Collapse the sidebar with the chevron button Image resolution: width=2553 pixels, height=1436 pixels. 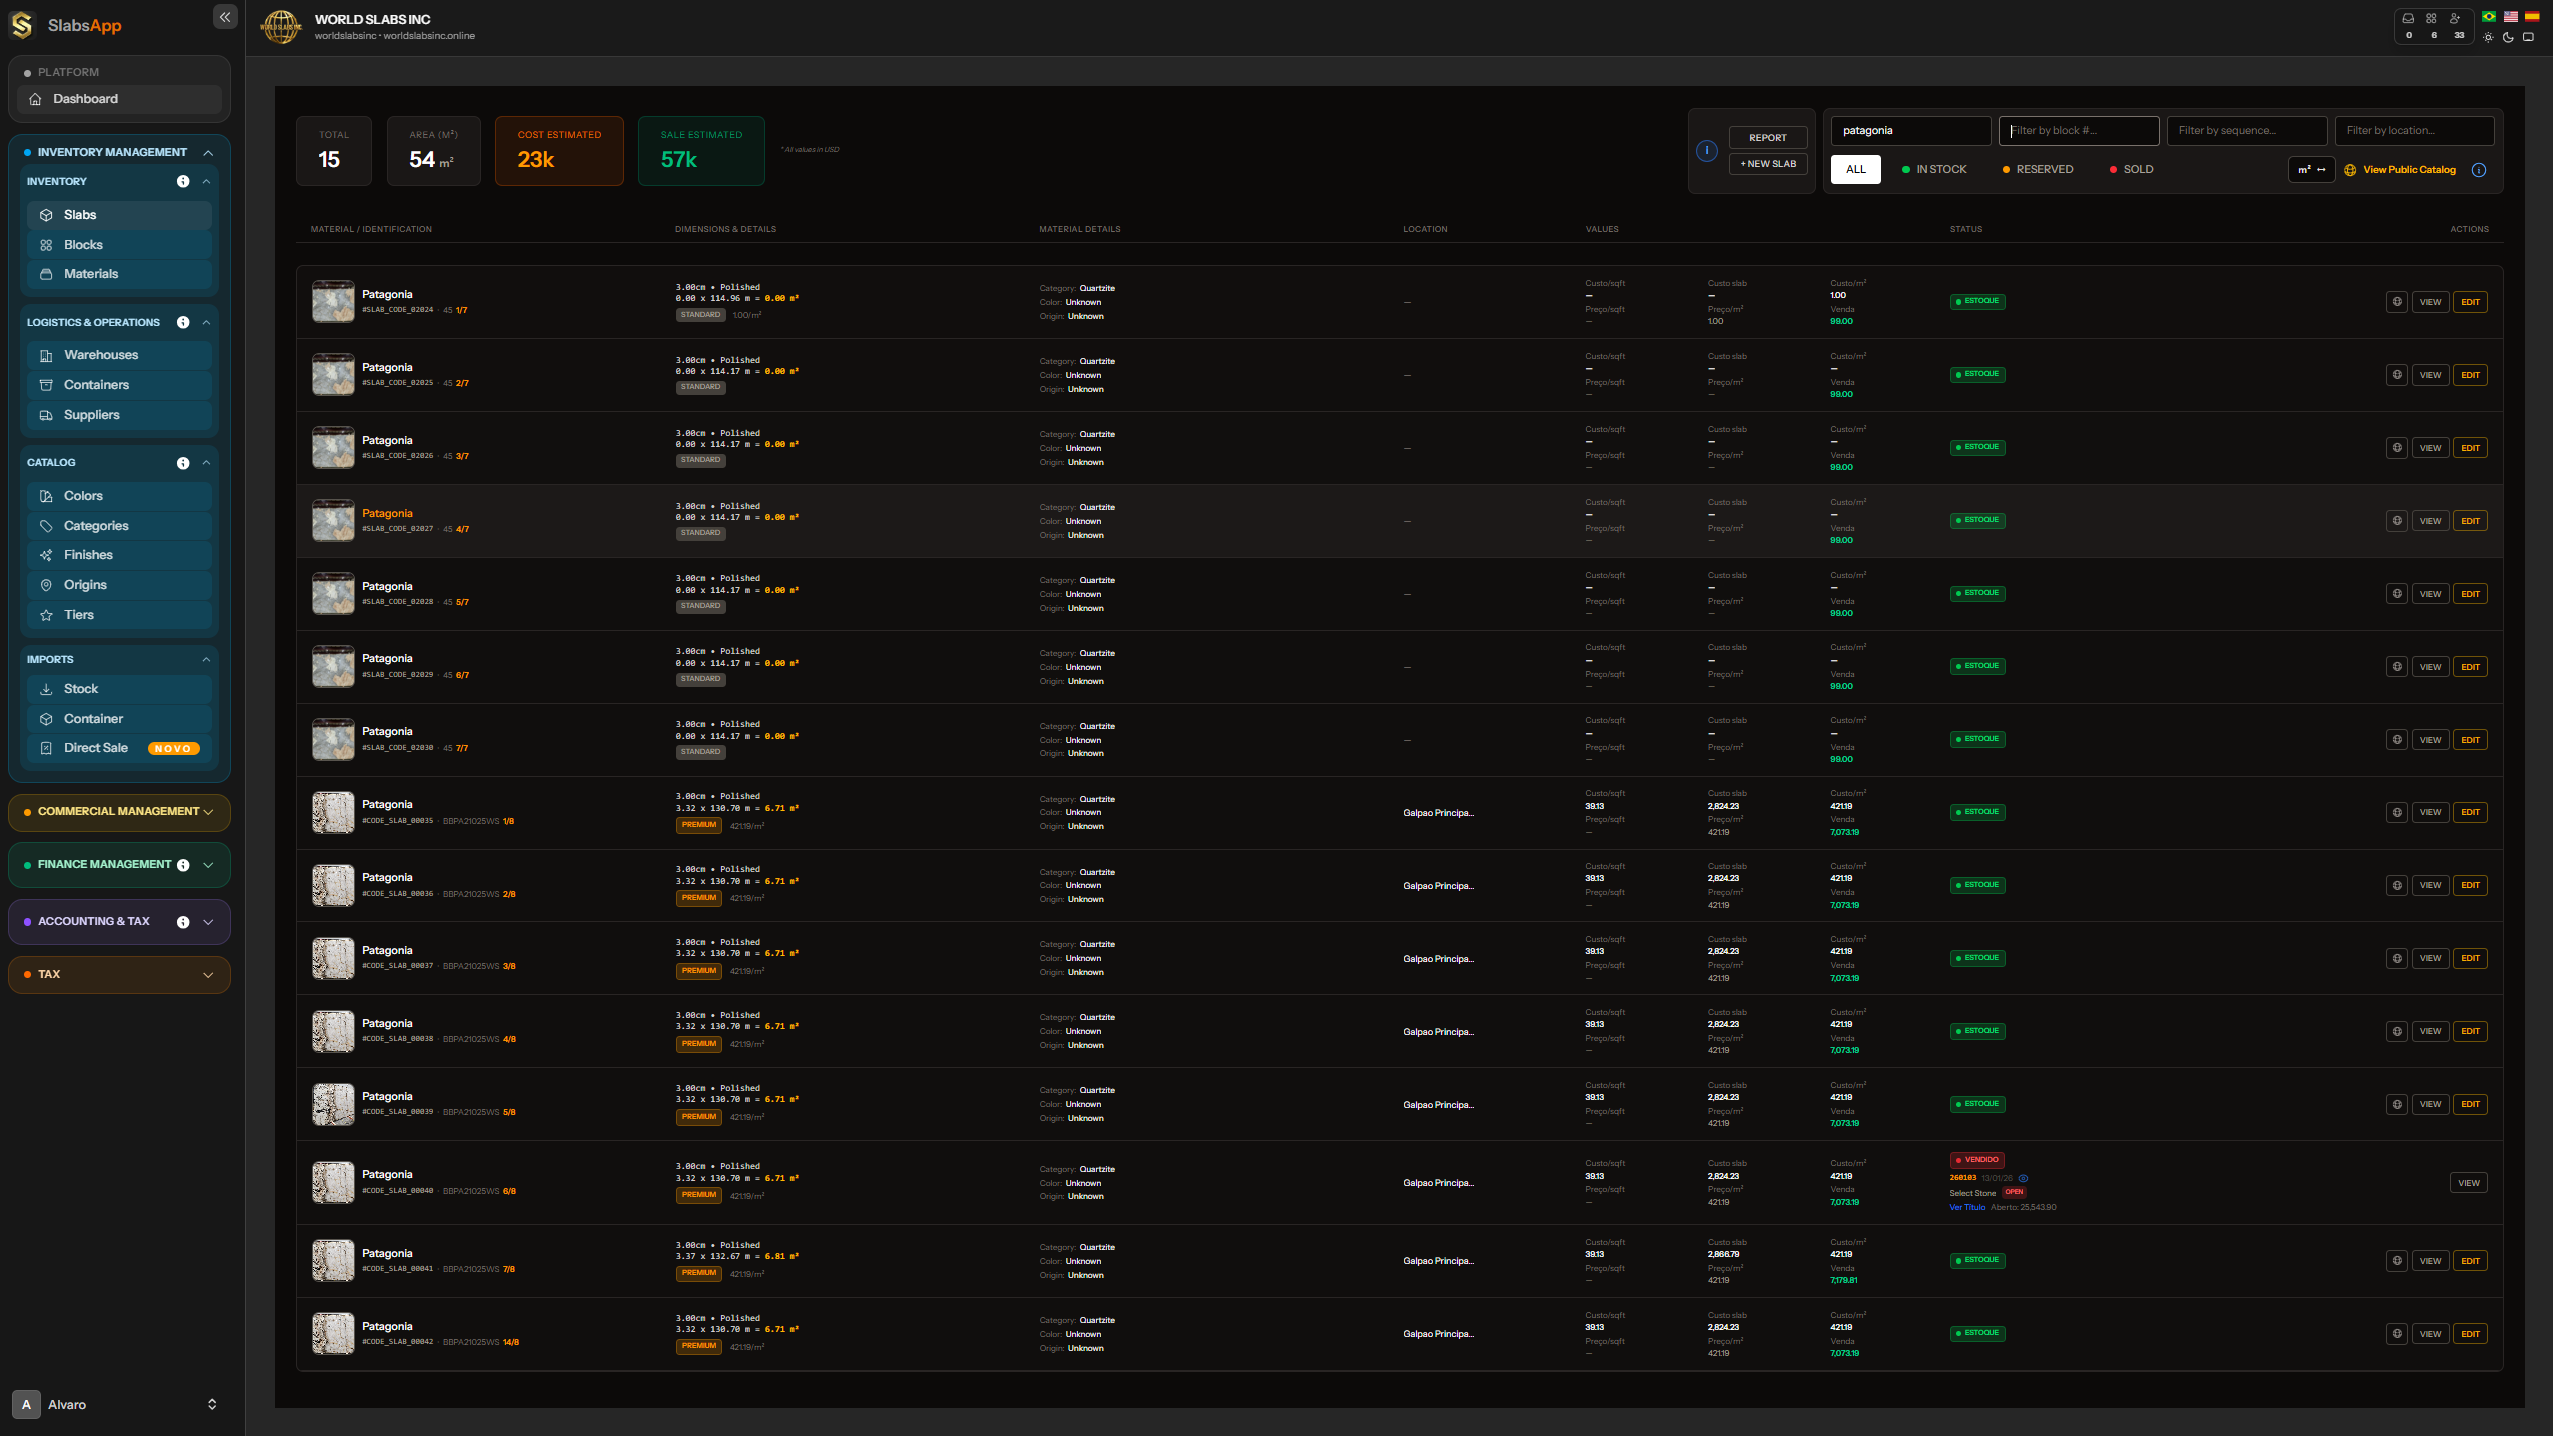click(x=225, y=17)
